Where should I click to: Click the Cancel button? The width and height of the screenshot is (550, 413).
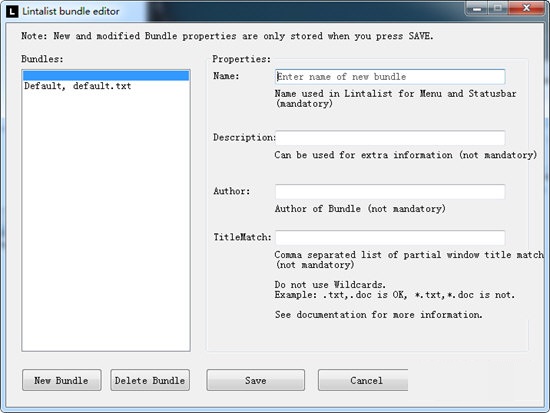[363, 380]
